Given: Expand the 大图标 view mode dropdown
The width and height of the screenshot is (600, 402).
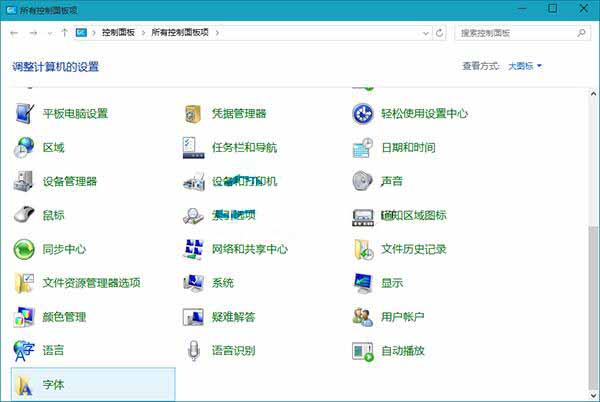Looking at the screenshot, I should point(525,66).
